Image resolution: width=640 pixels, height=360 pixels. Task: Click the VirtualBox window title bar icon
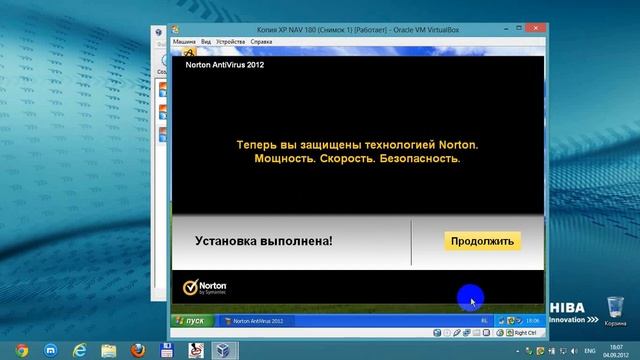click(176, 29)
